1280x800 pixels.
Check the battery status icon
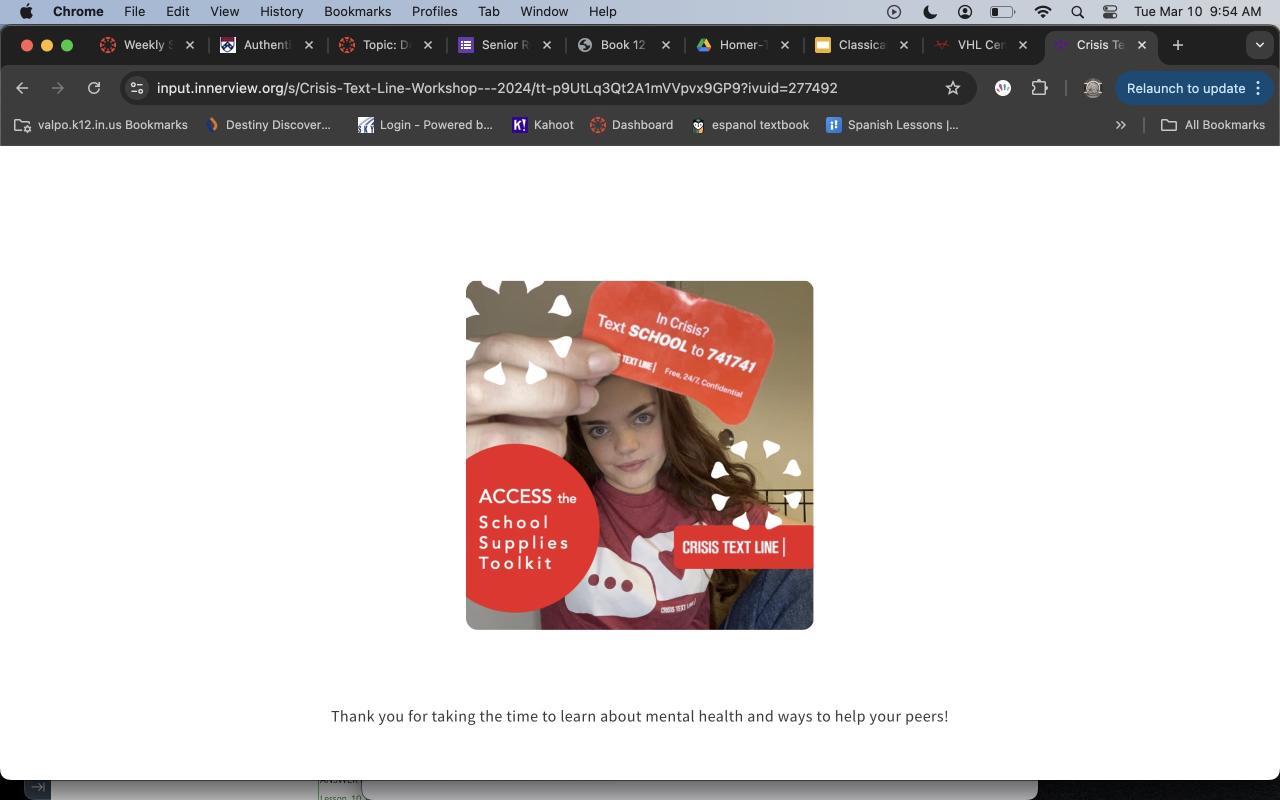pos(1002,12)
